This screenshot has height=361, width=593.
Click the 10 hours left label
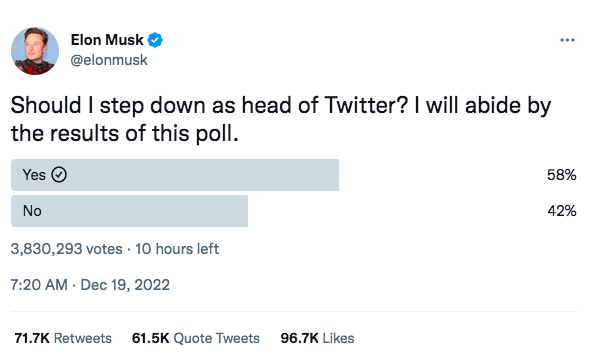coord(177,249)
